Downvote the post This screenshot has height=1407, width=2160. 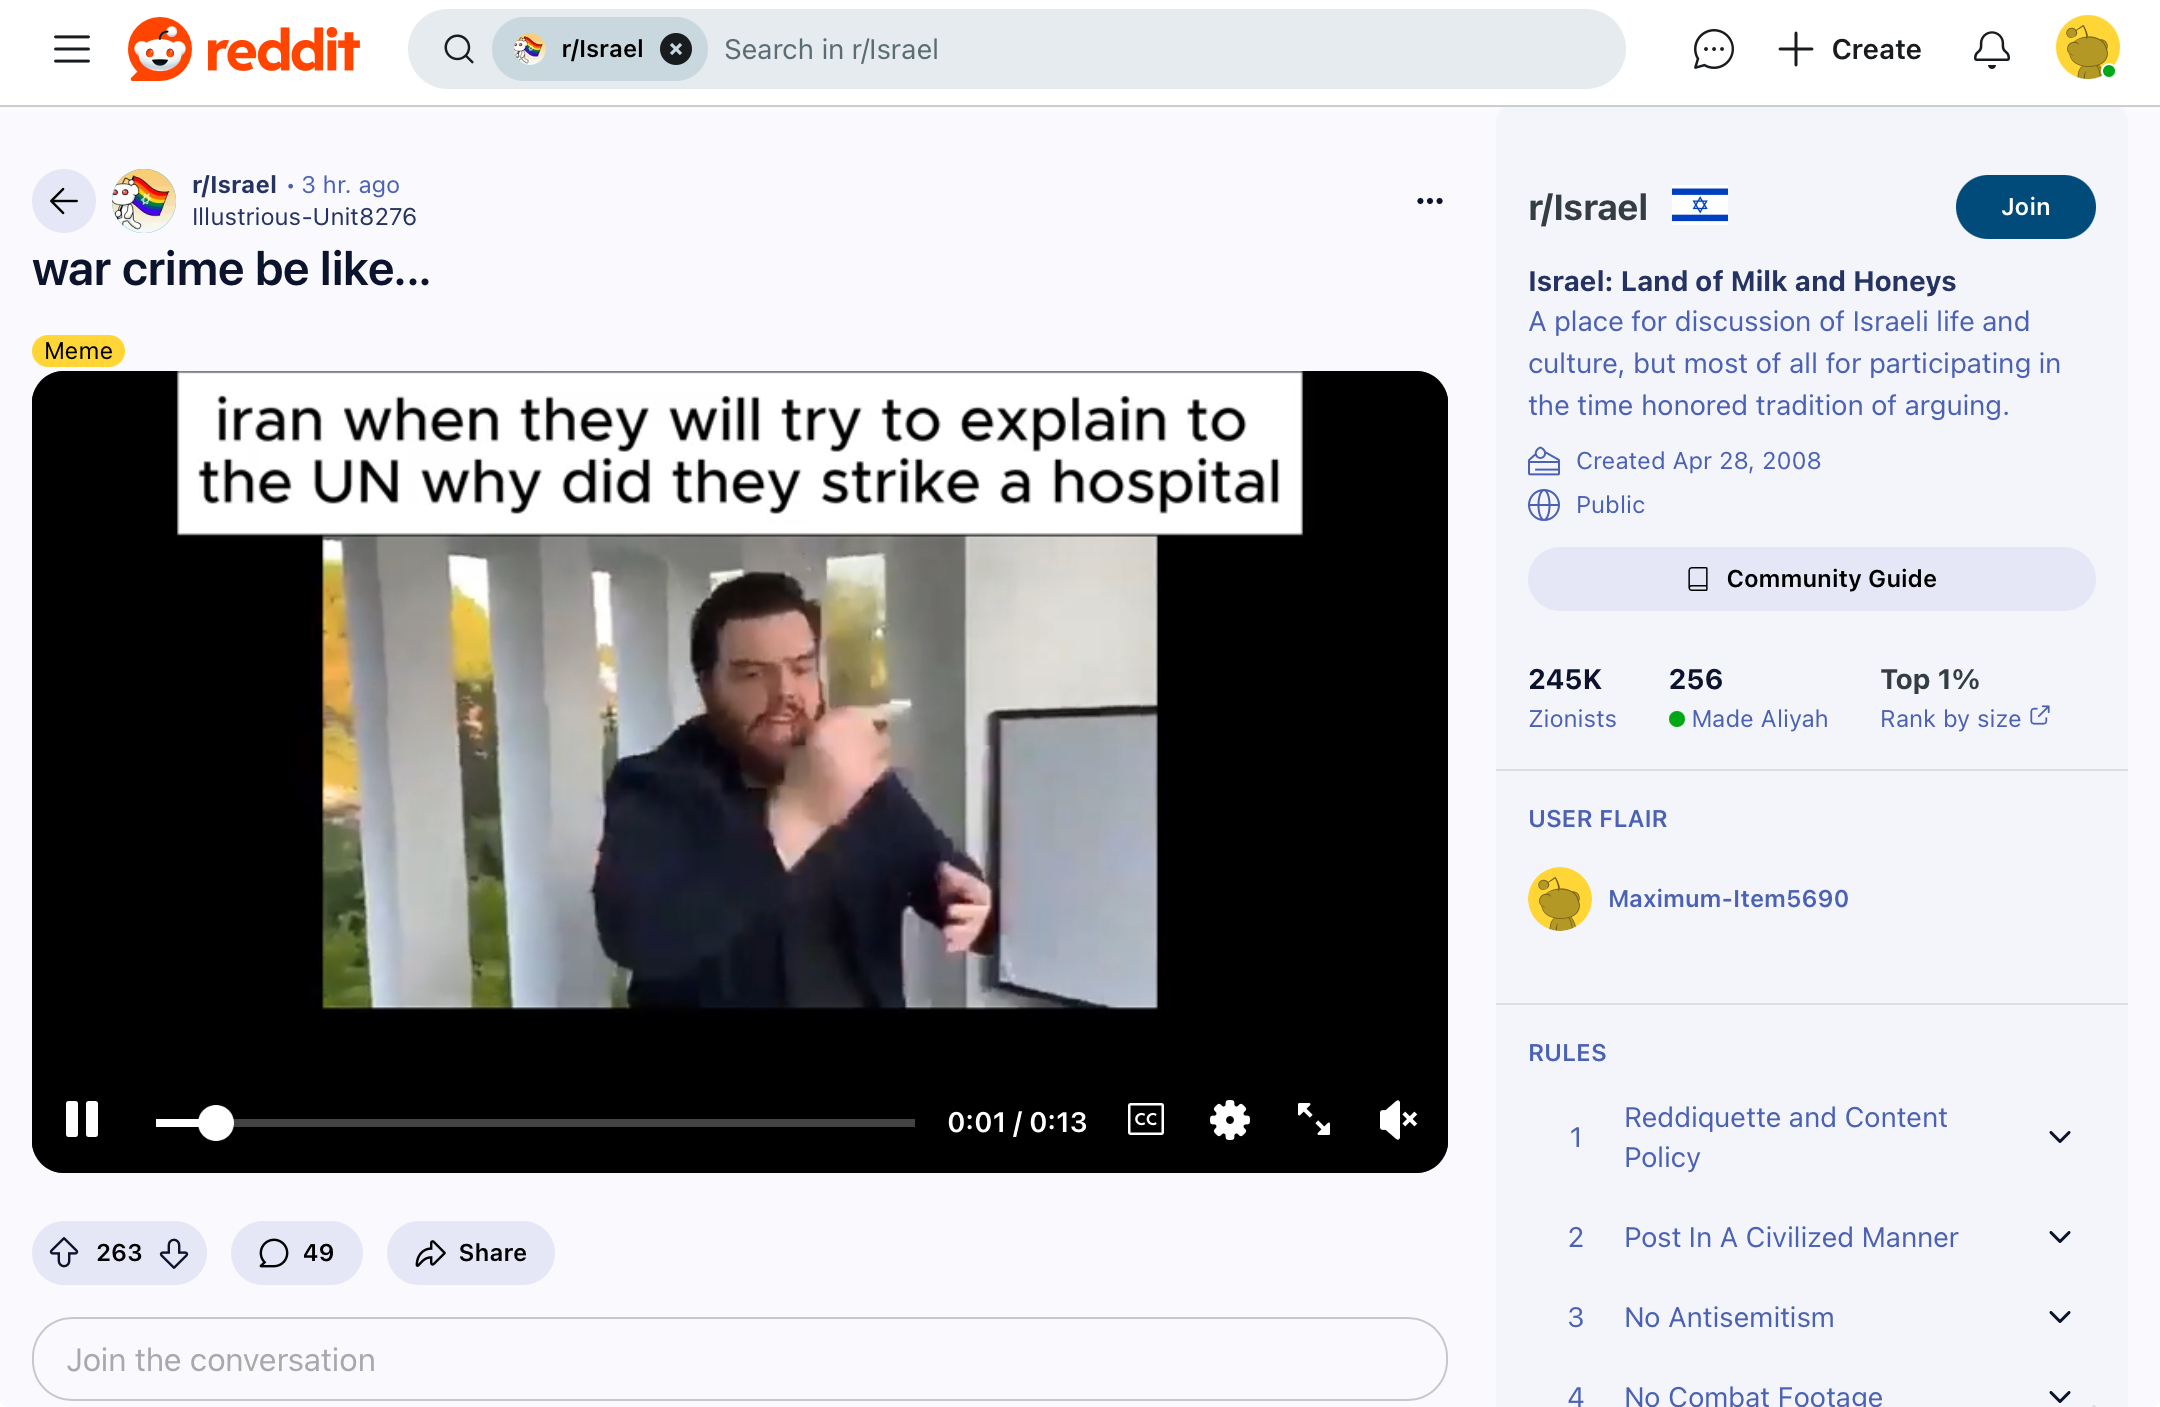[174, 1253]
